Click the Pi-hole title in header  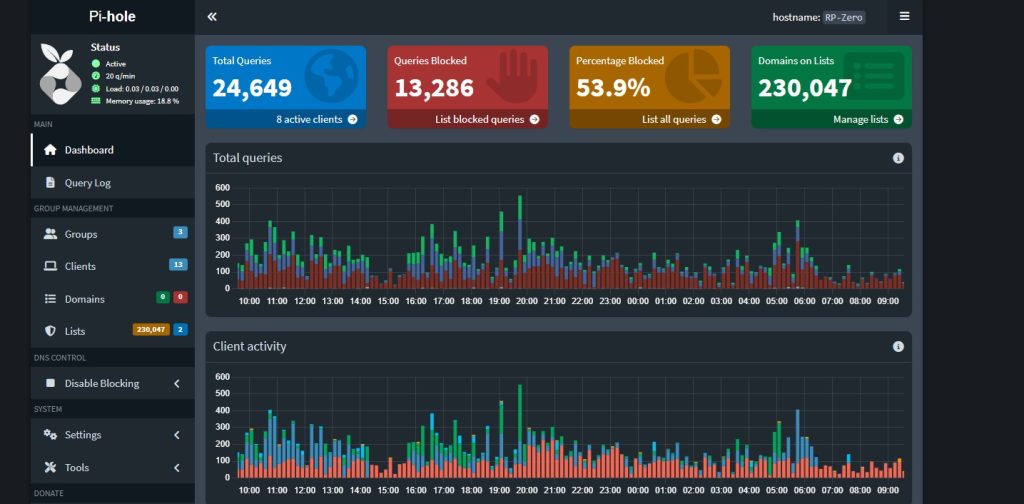[x=112, y=17]
